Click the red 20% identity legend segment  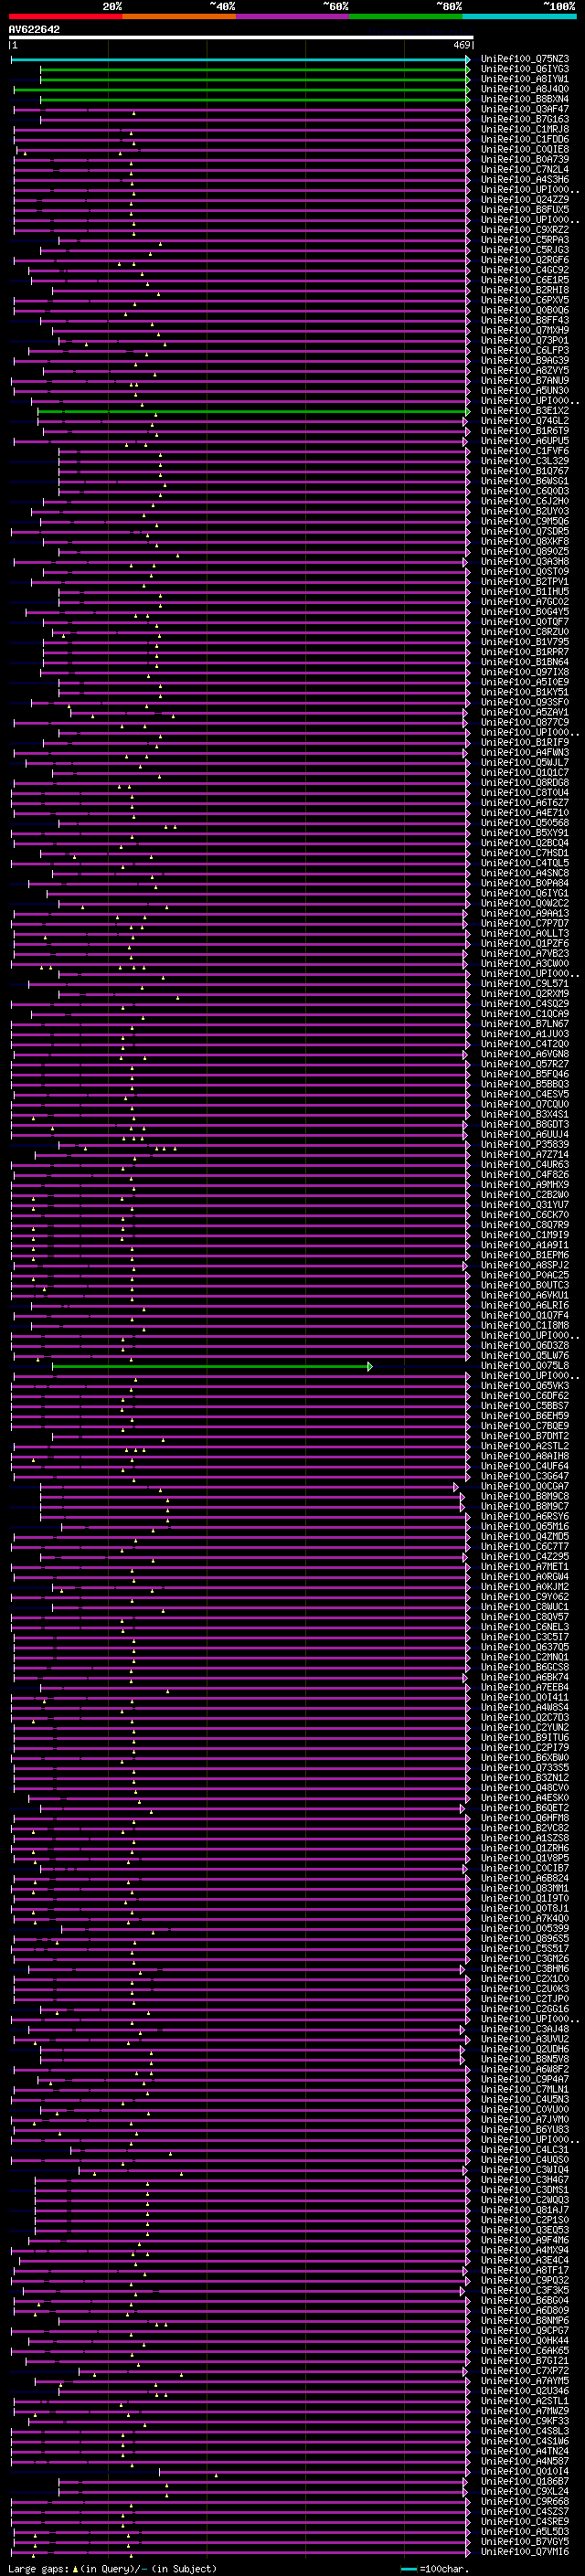click(x=65, y=16)
